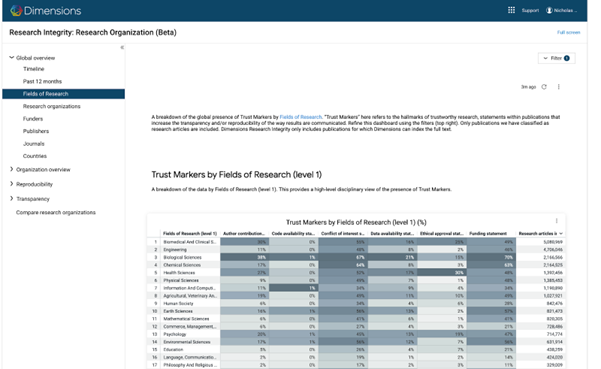Expand the Organization overview section
Image resolution: width=601 pixels, height=369 pixels.
(11, 169)
